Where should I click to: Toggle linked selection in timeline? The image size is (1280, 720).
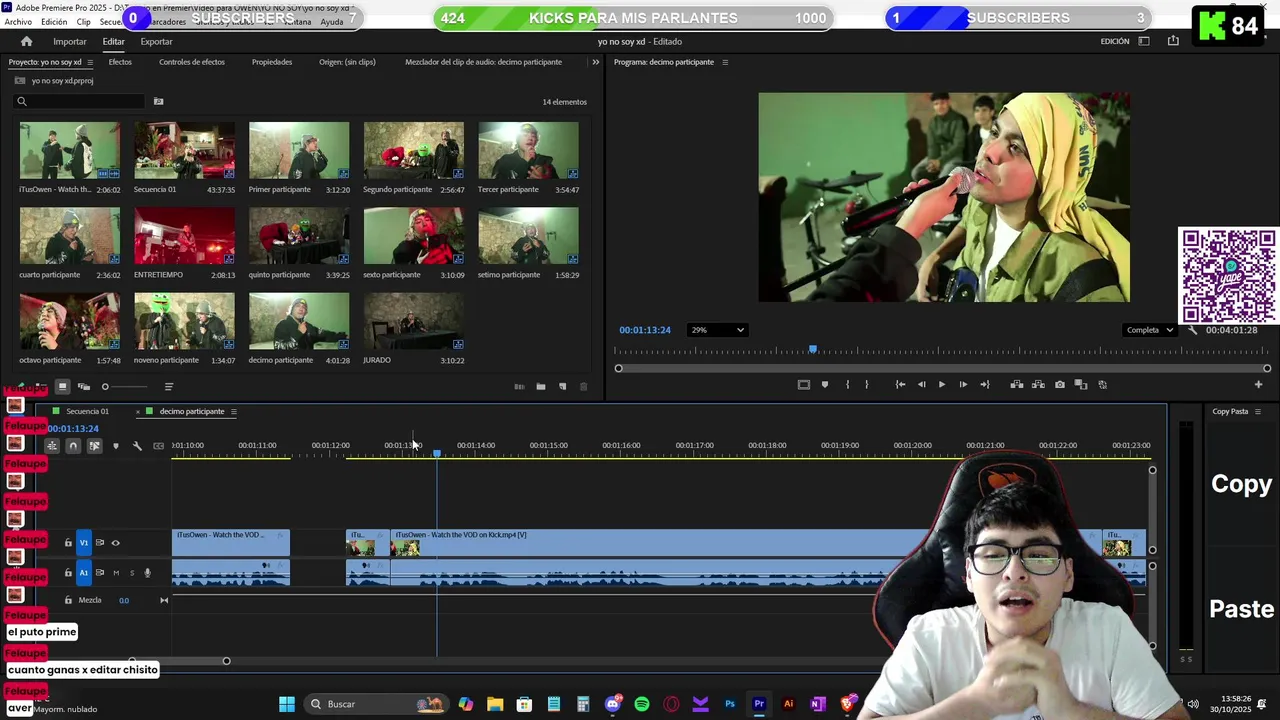tap(94, 445)
